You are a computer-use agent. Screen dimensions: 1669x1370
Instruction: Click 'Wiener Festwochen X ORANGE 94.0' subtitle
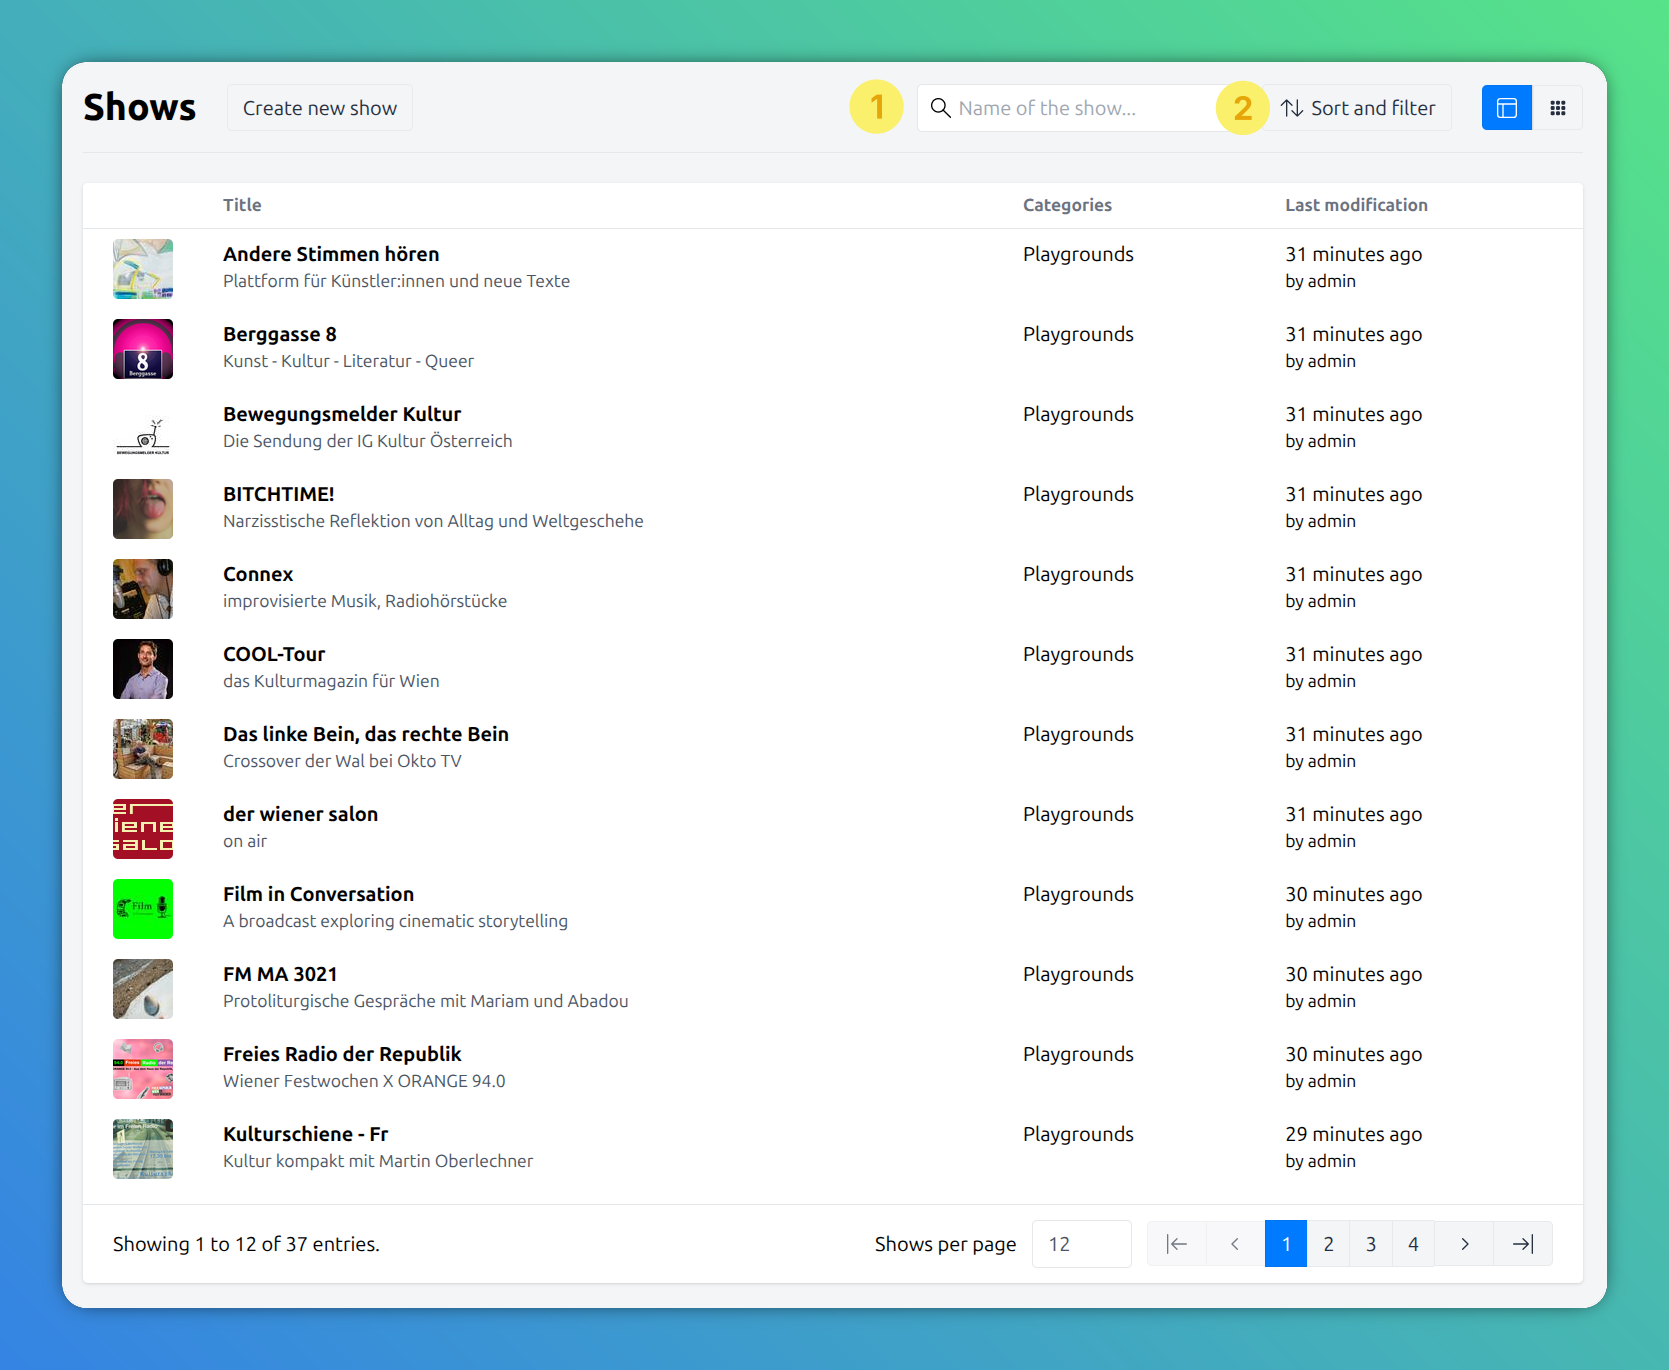[364, 1081]
